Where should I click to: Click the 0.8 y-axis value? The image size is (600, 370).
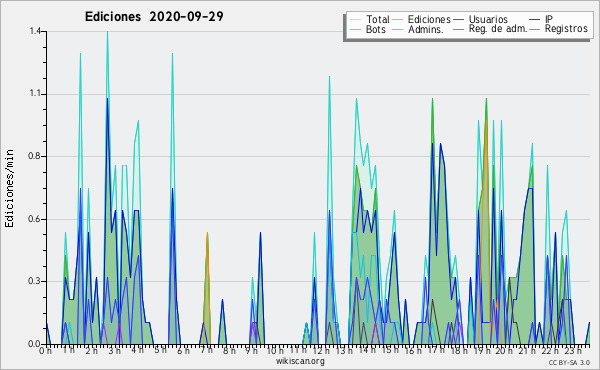tap(35, 156)
